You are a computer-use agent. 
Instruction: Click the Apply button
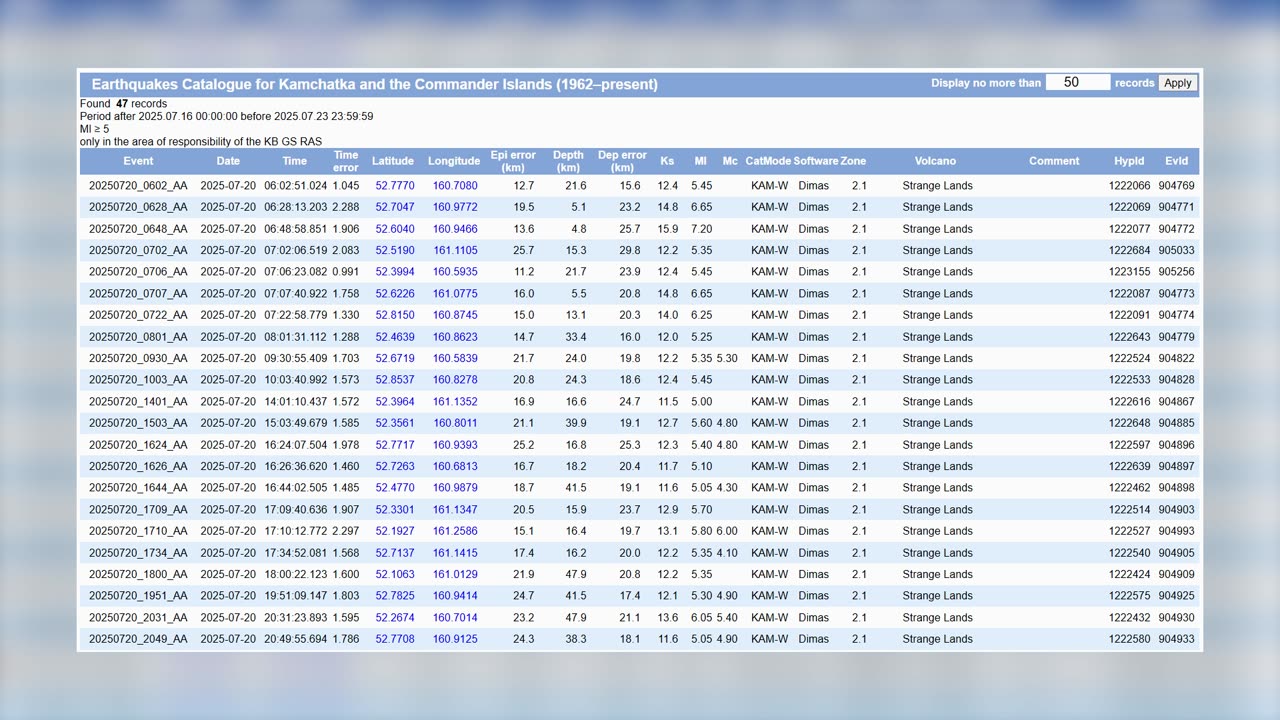point(1177,83)
